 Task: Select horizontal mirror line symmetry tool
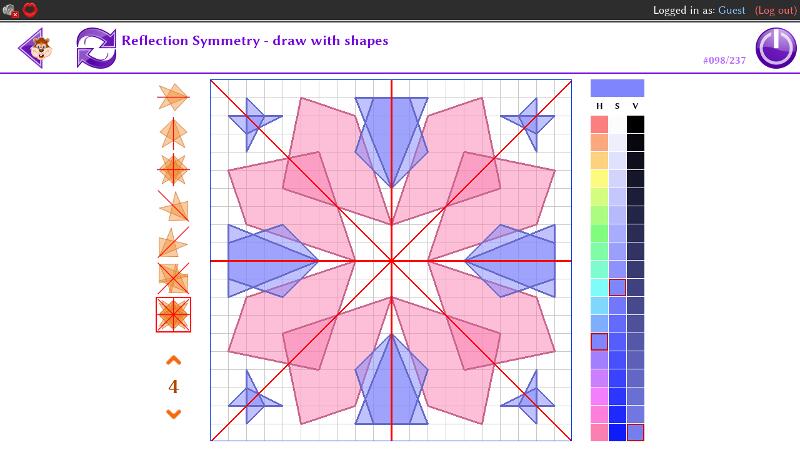click(173, 97)
